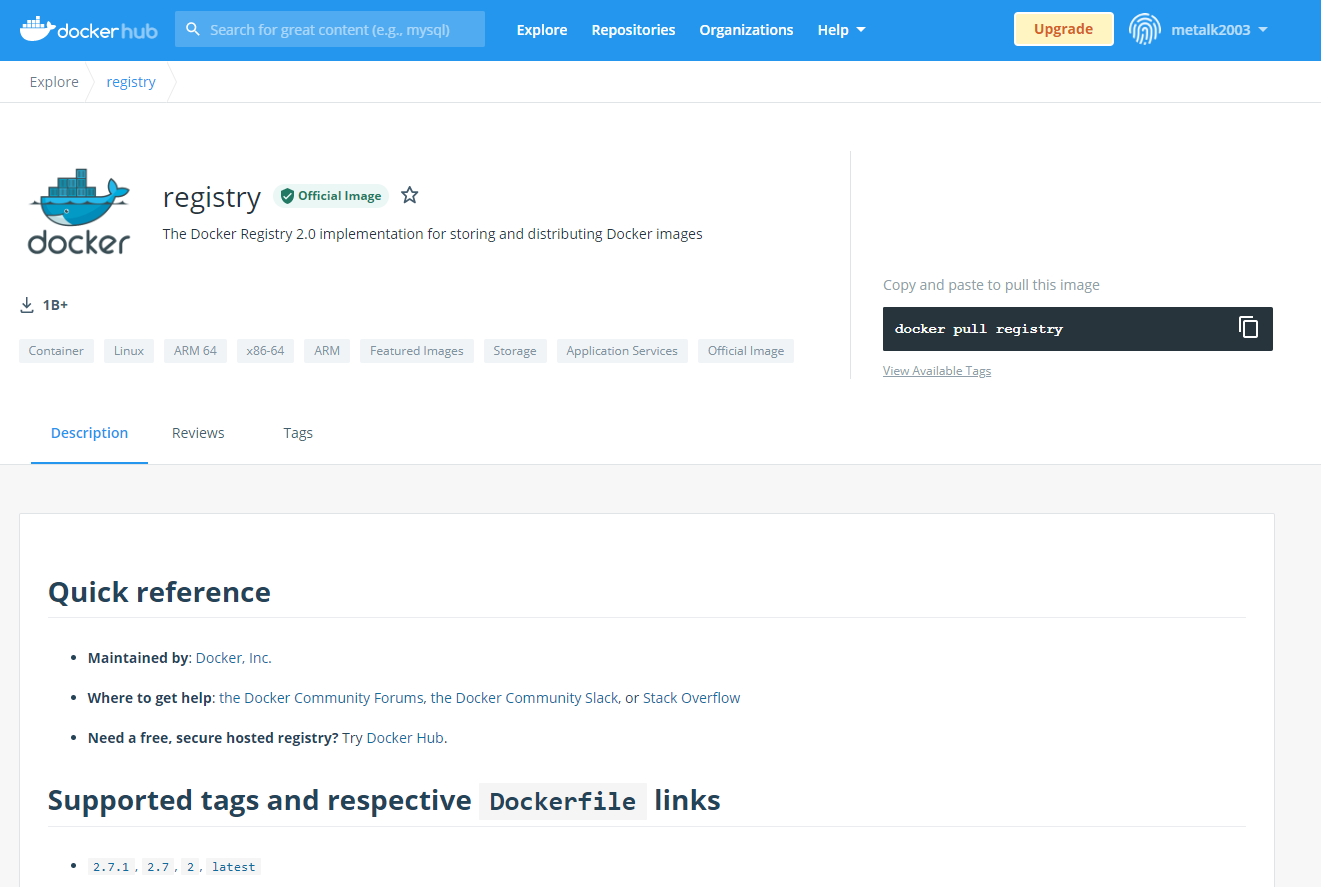This screenshot has width=1321, height=887.
Task: Click the 2.7.1 tag link
Action: [x=111, y=867]
